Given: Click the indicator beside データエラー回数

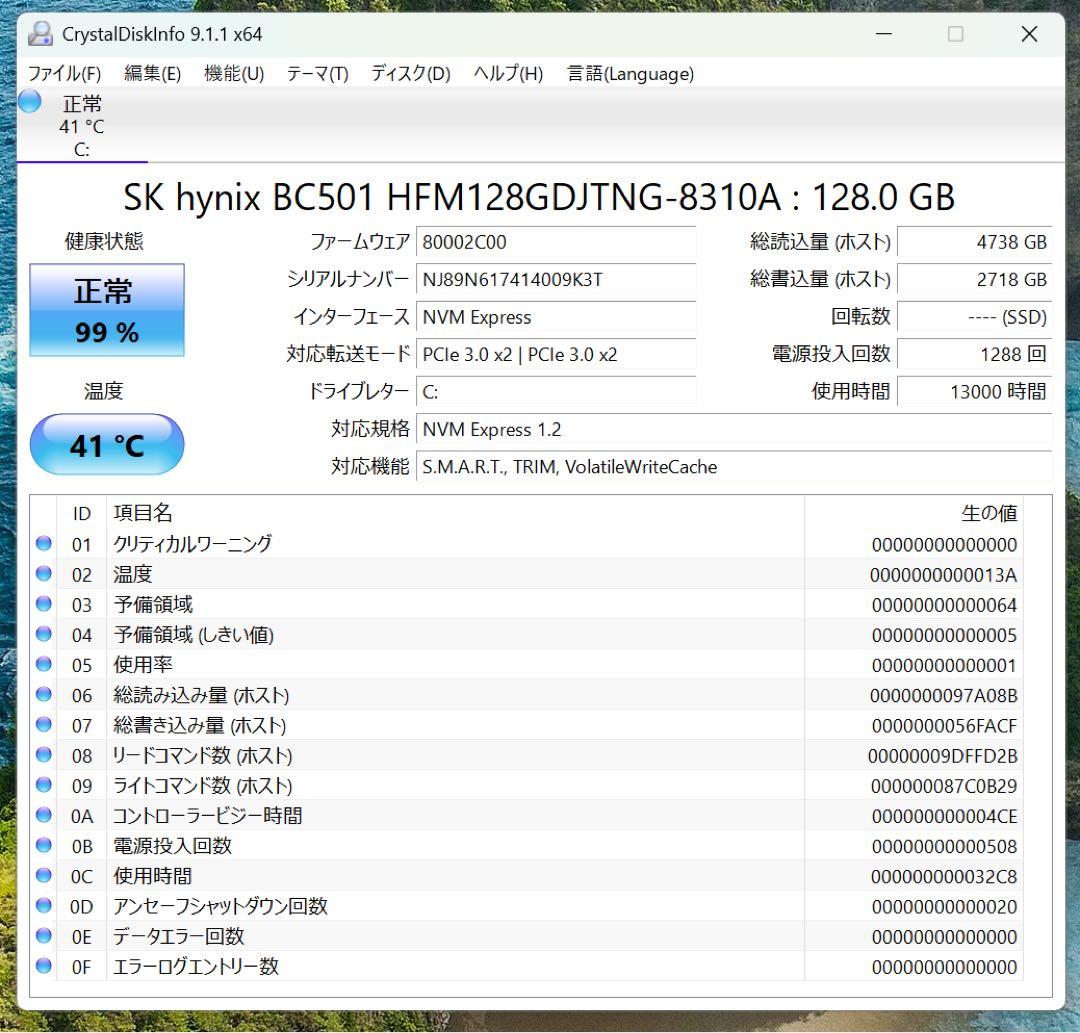Looking at the screenshot, I should coord(43,936).
